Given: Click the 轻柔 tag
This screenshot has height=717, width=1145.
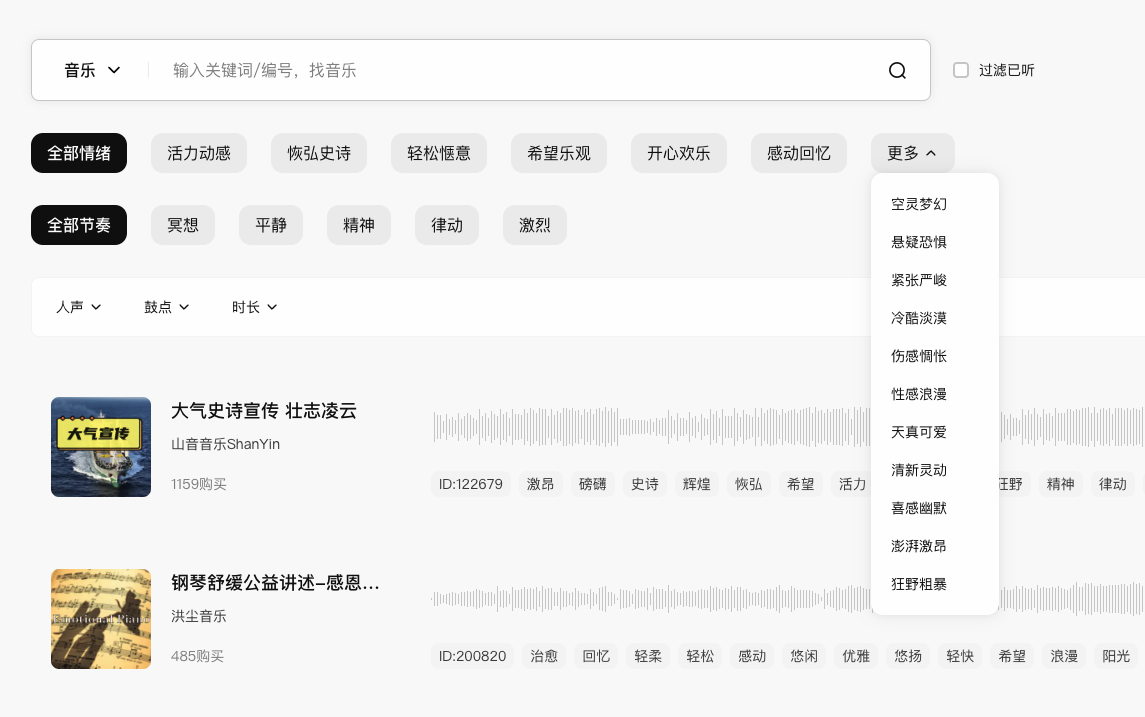Looking at the screenshot, I should (648, 656).
